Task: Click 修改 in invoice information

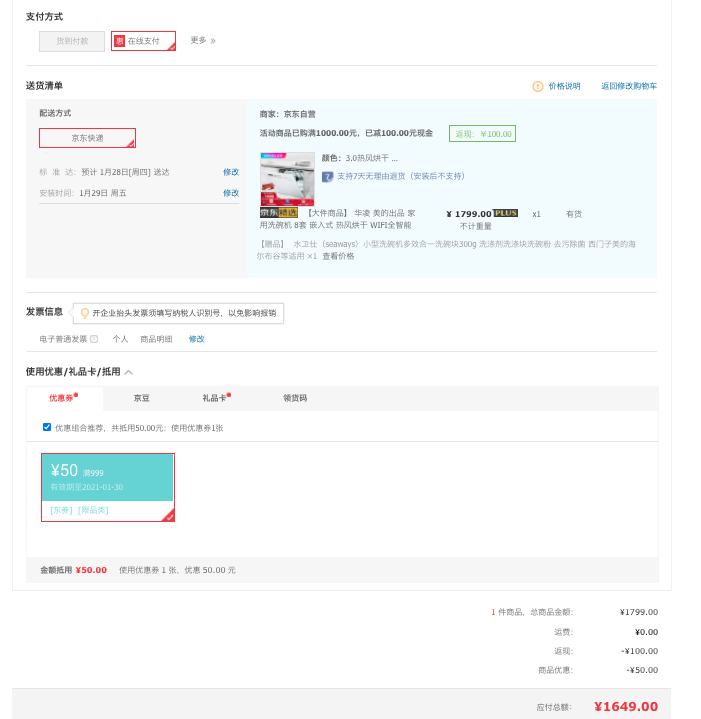Action: pyautogui.click(x=196, y=339)
